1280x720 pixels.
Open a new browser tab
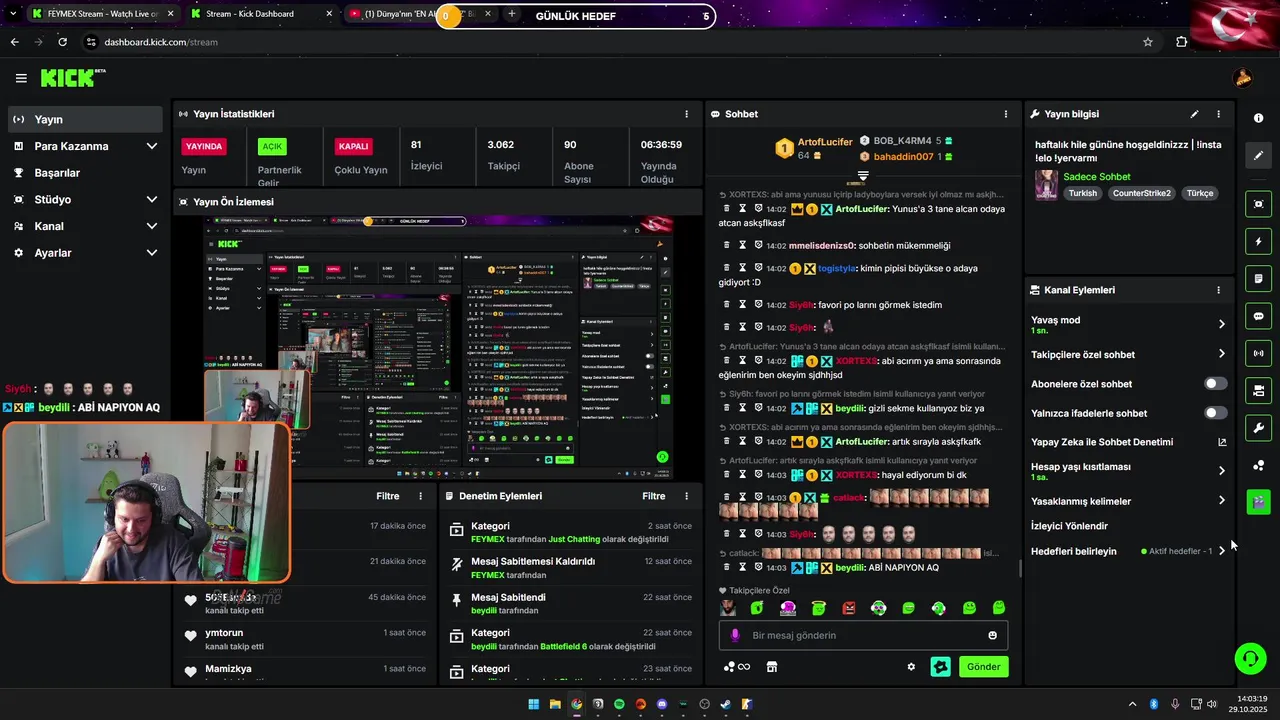pos(512,14)
